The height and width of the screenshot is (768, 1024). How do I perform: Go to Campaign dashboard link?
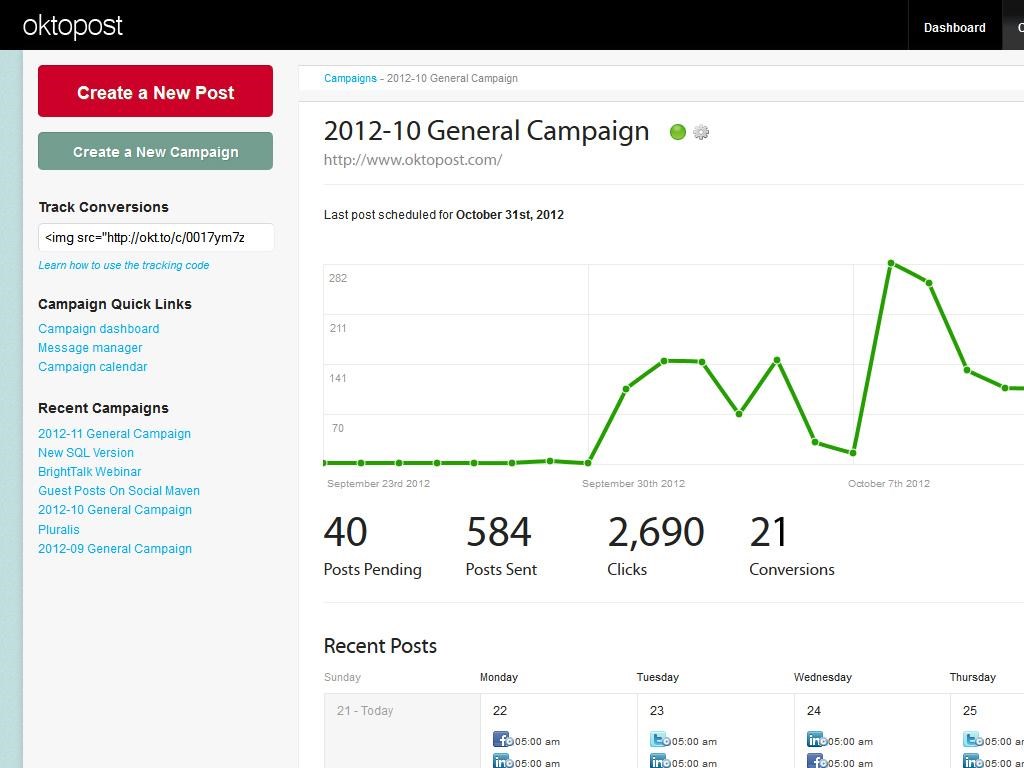(x=99, y=328)
